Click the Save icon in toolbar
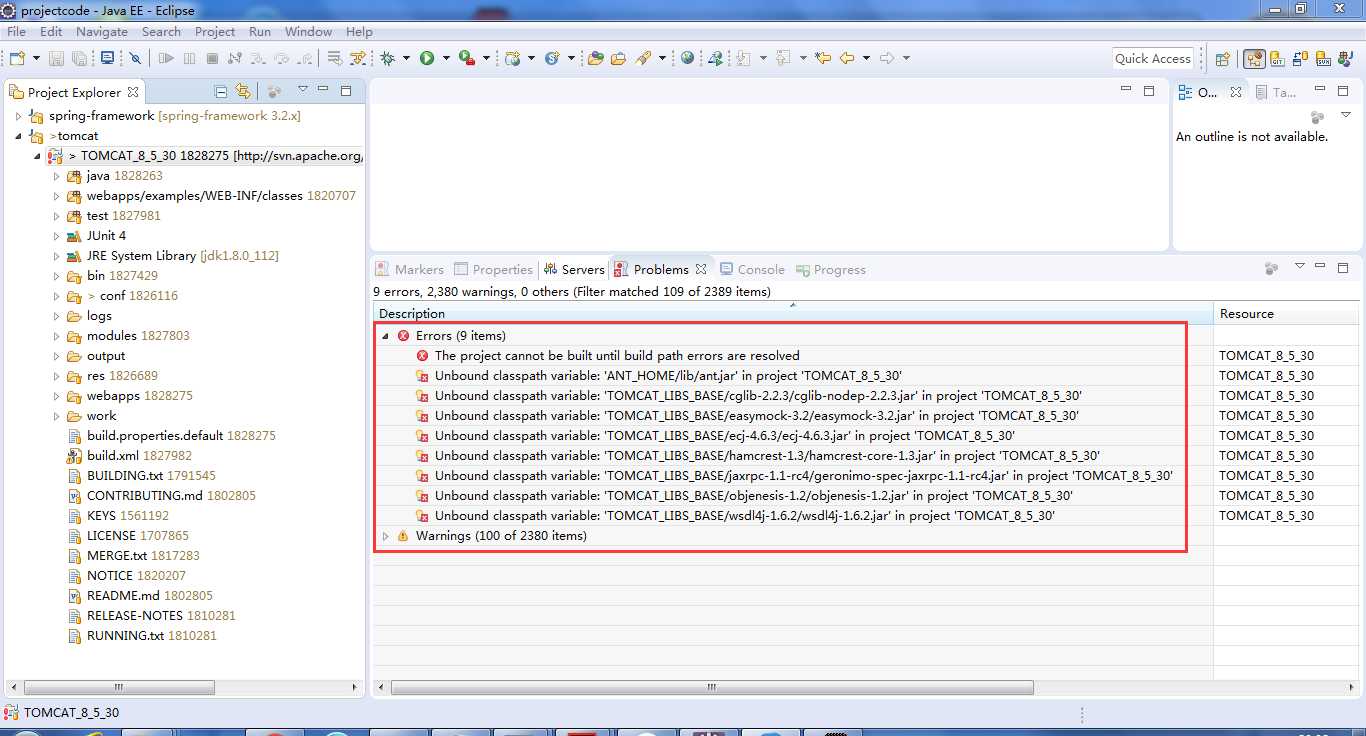 (x=56, y=58)
